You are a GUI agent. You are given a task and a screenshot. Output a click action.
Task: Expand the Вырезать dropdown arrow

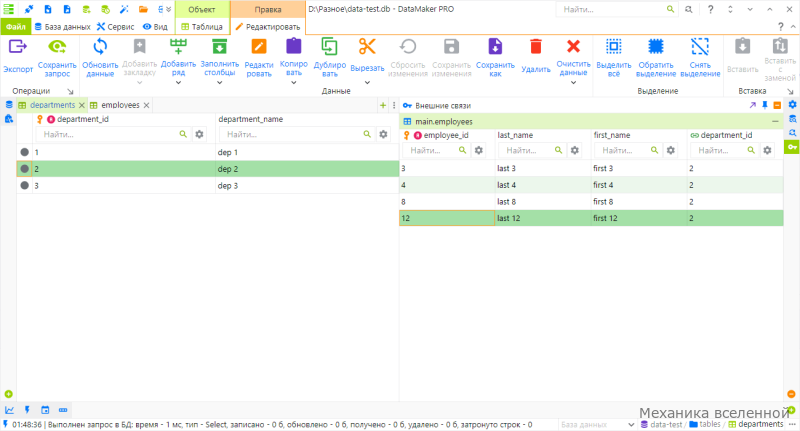tap(367, 82)
